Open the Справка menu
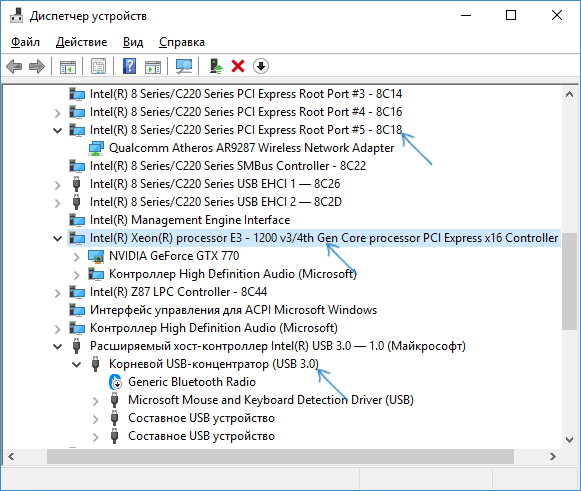This screenshot has width=581, height=491. pos(182,42)
